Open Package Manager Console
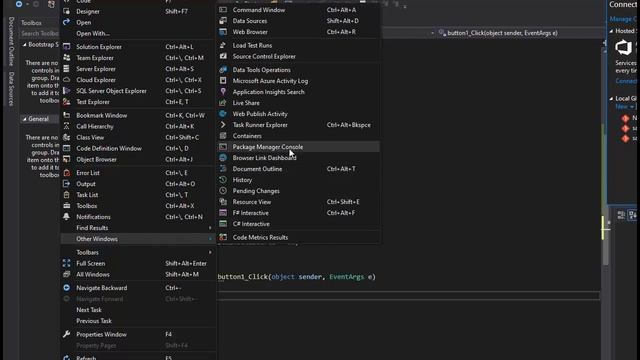Screen dimensions: 640x360 298,147
